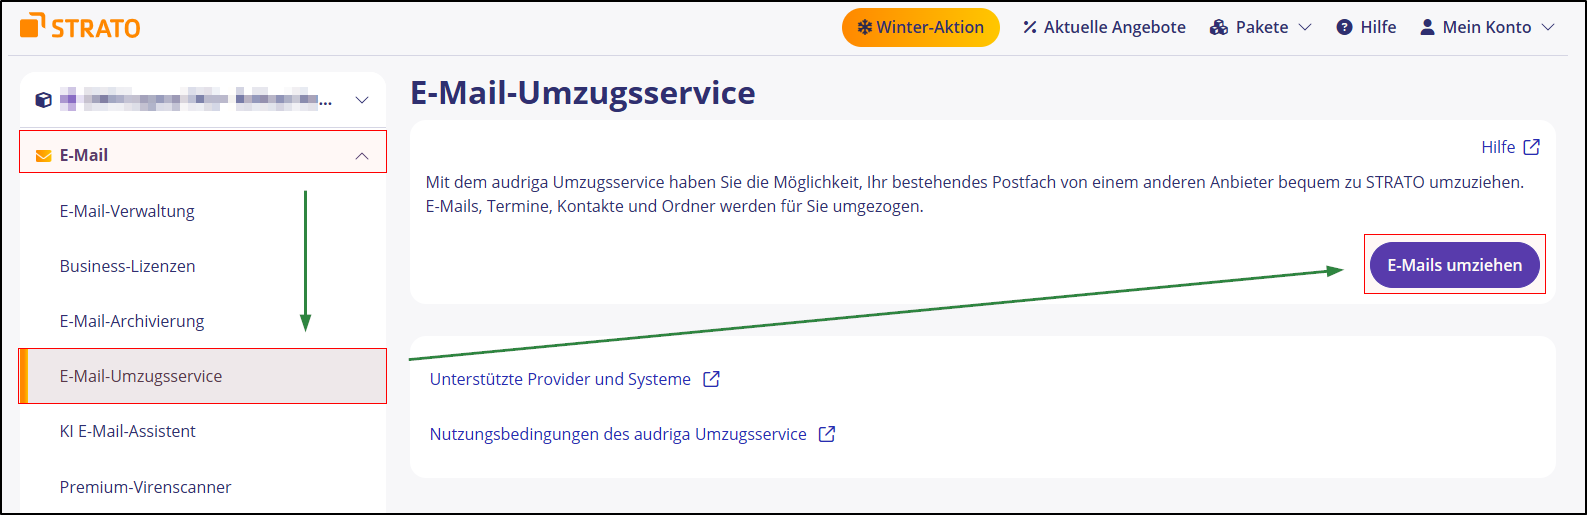The height and width of the screenshot is (515, 1587).
Task: Click the Pakete boxes icon
Action: pyautogui.click(x=1218, y=27)
